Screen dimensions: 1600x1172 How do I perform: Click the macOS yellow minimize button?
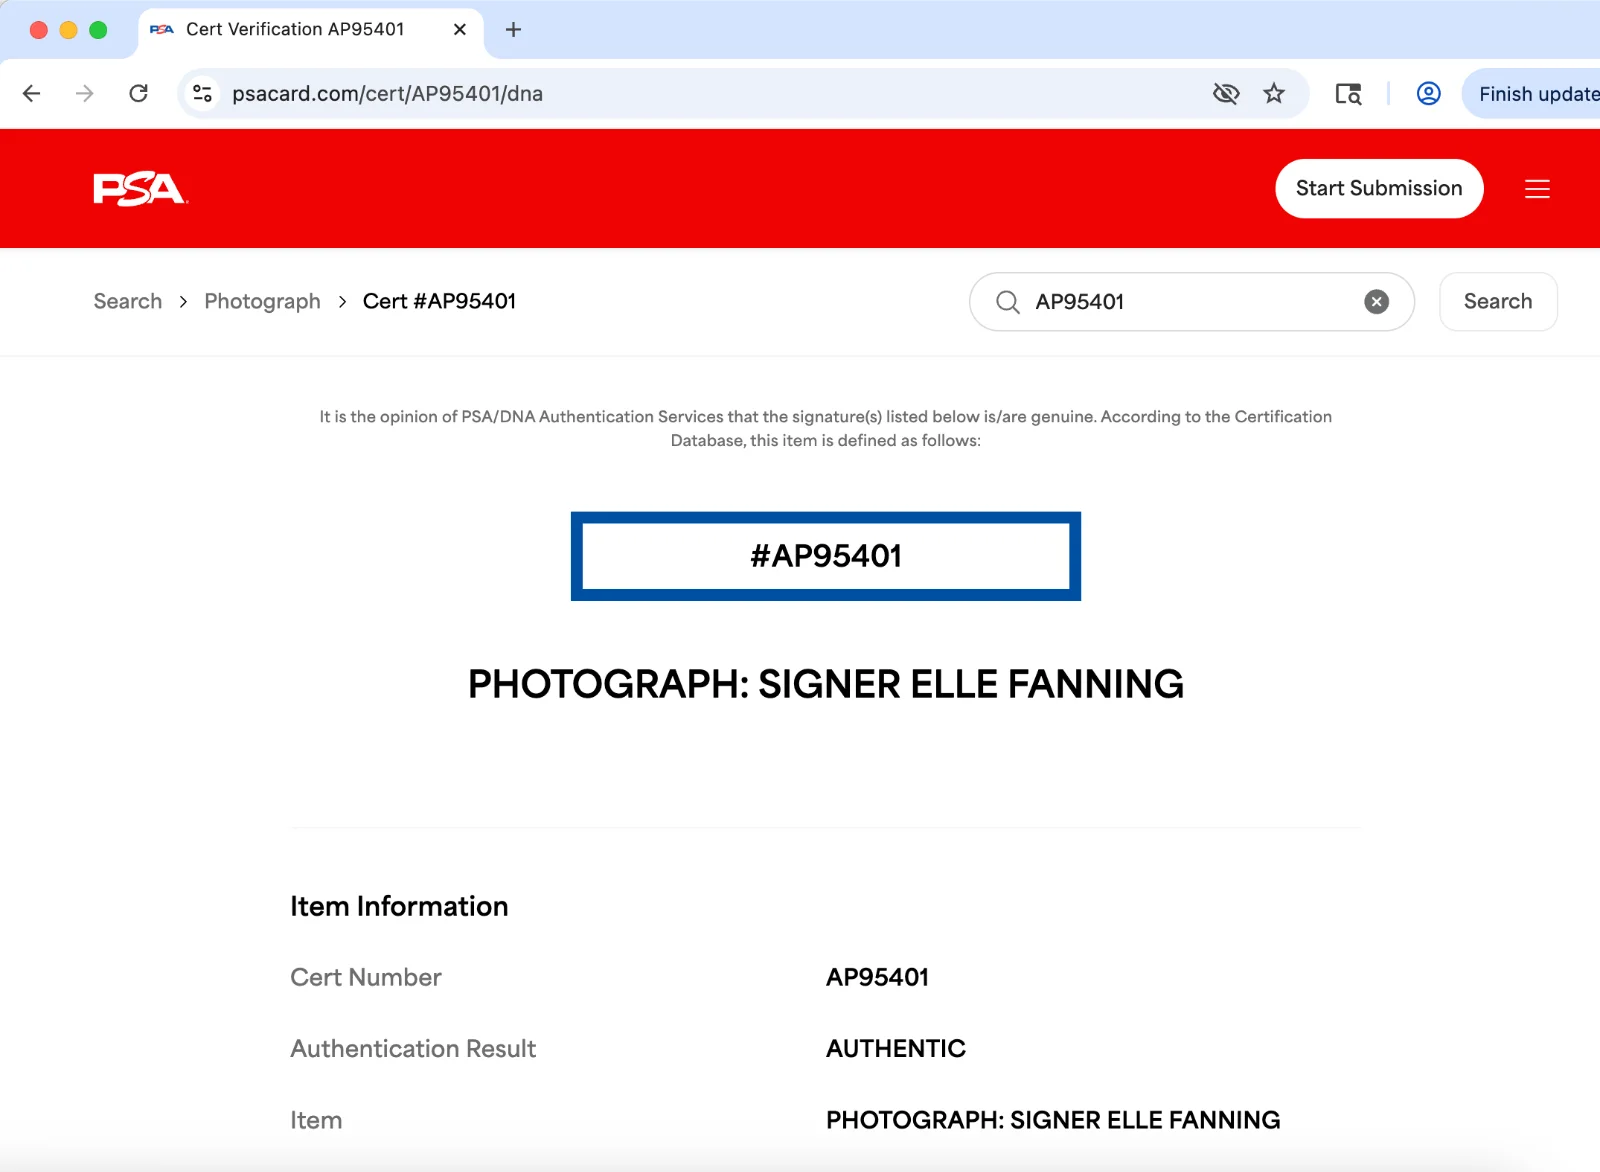pyautogui.click(x=69, y=29)
